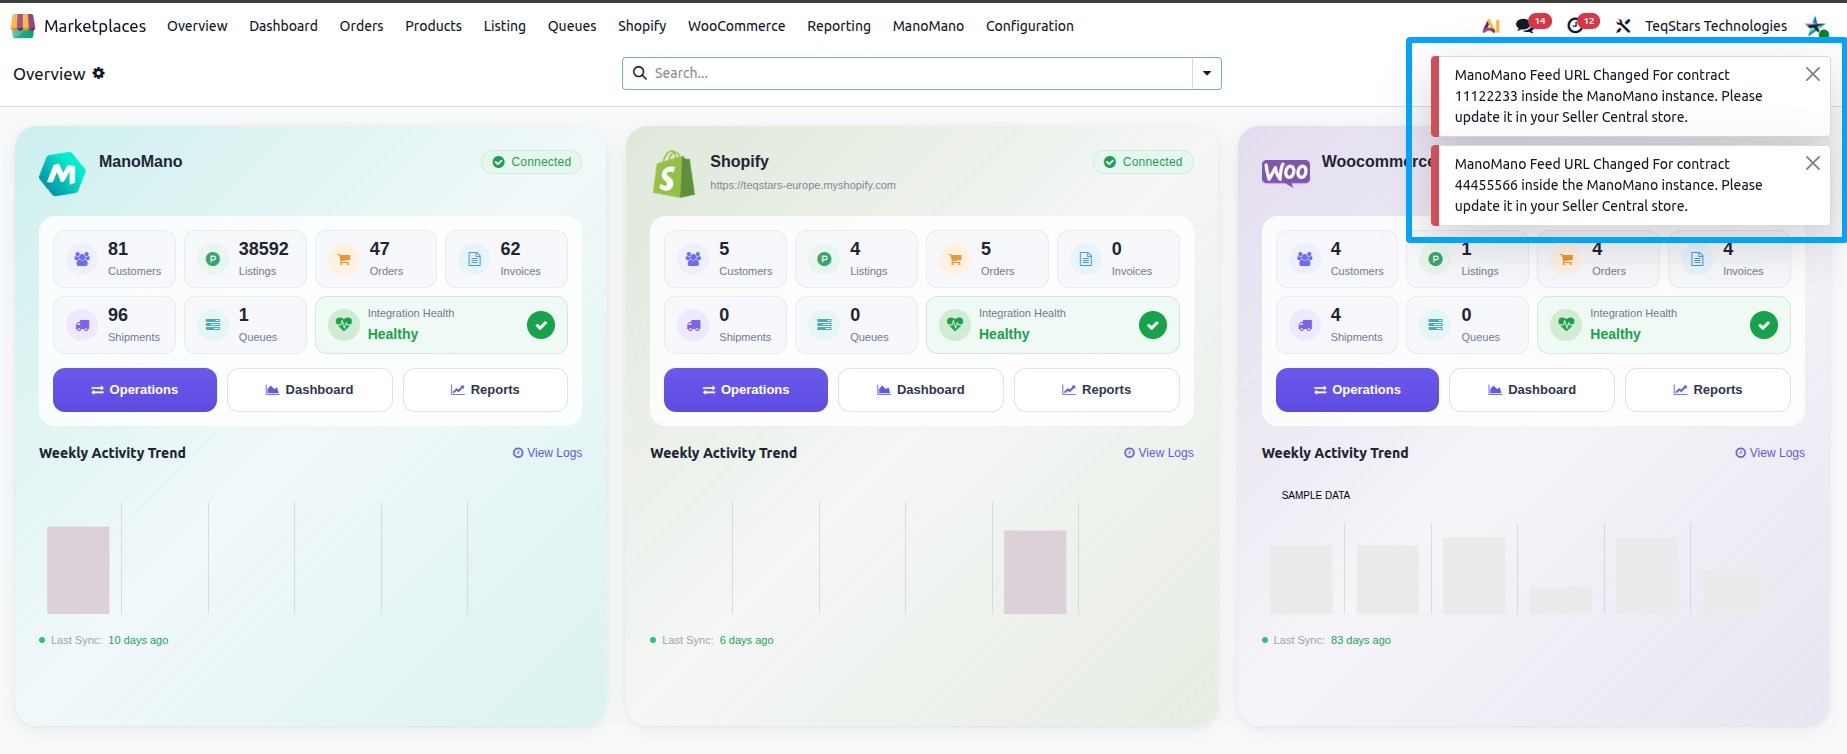This screenshot has height=754, width=1847.
Task: Click the teqstars-europe.myshopify.com URL text
Action: pyautogui.click(x=803, y=185)
